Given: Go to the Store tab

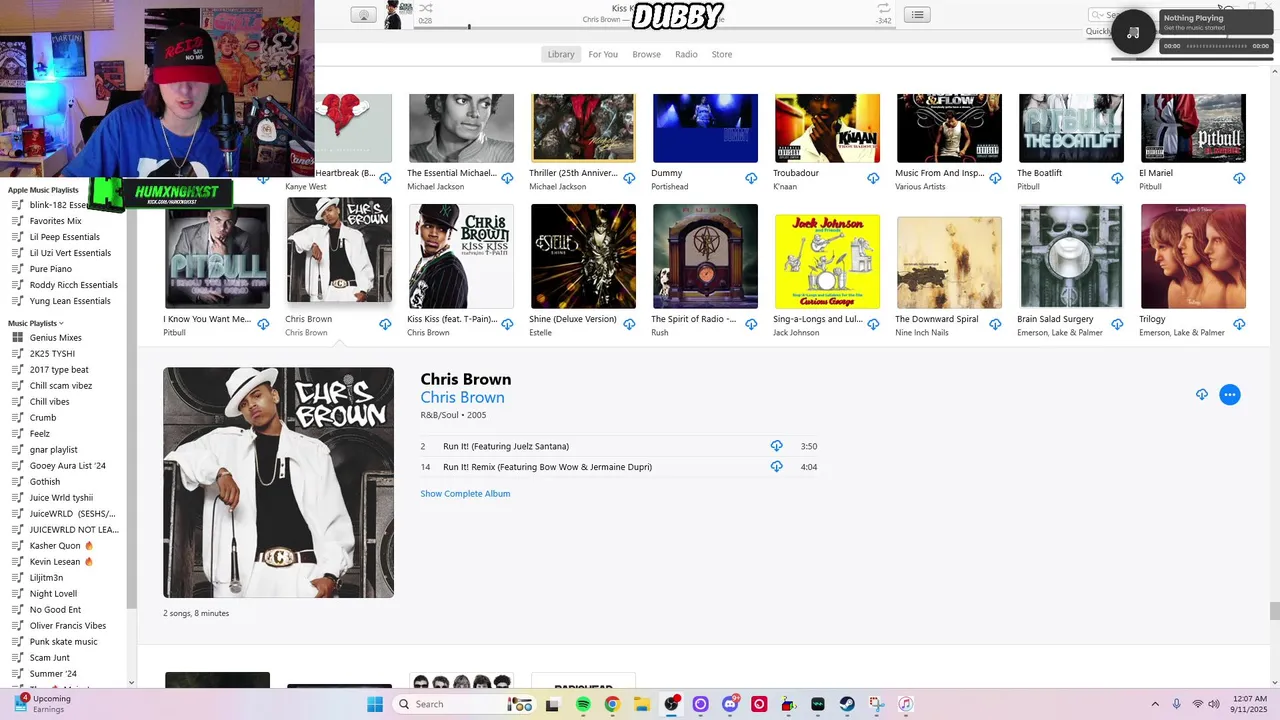Looking at the screenshot, I should click(x=722, y=54).
